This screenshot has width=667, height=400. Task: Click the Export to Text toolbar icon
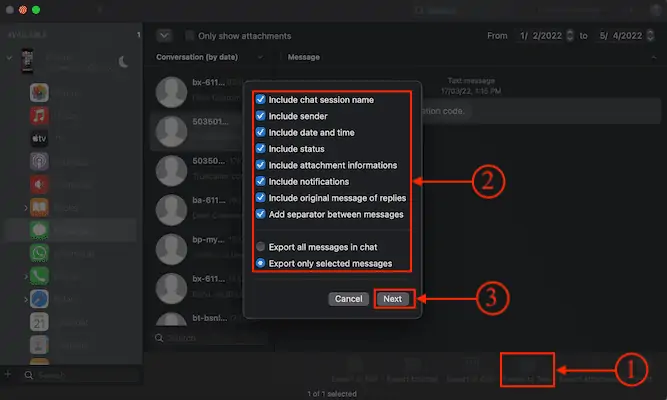tap(527, 368)
